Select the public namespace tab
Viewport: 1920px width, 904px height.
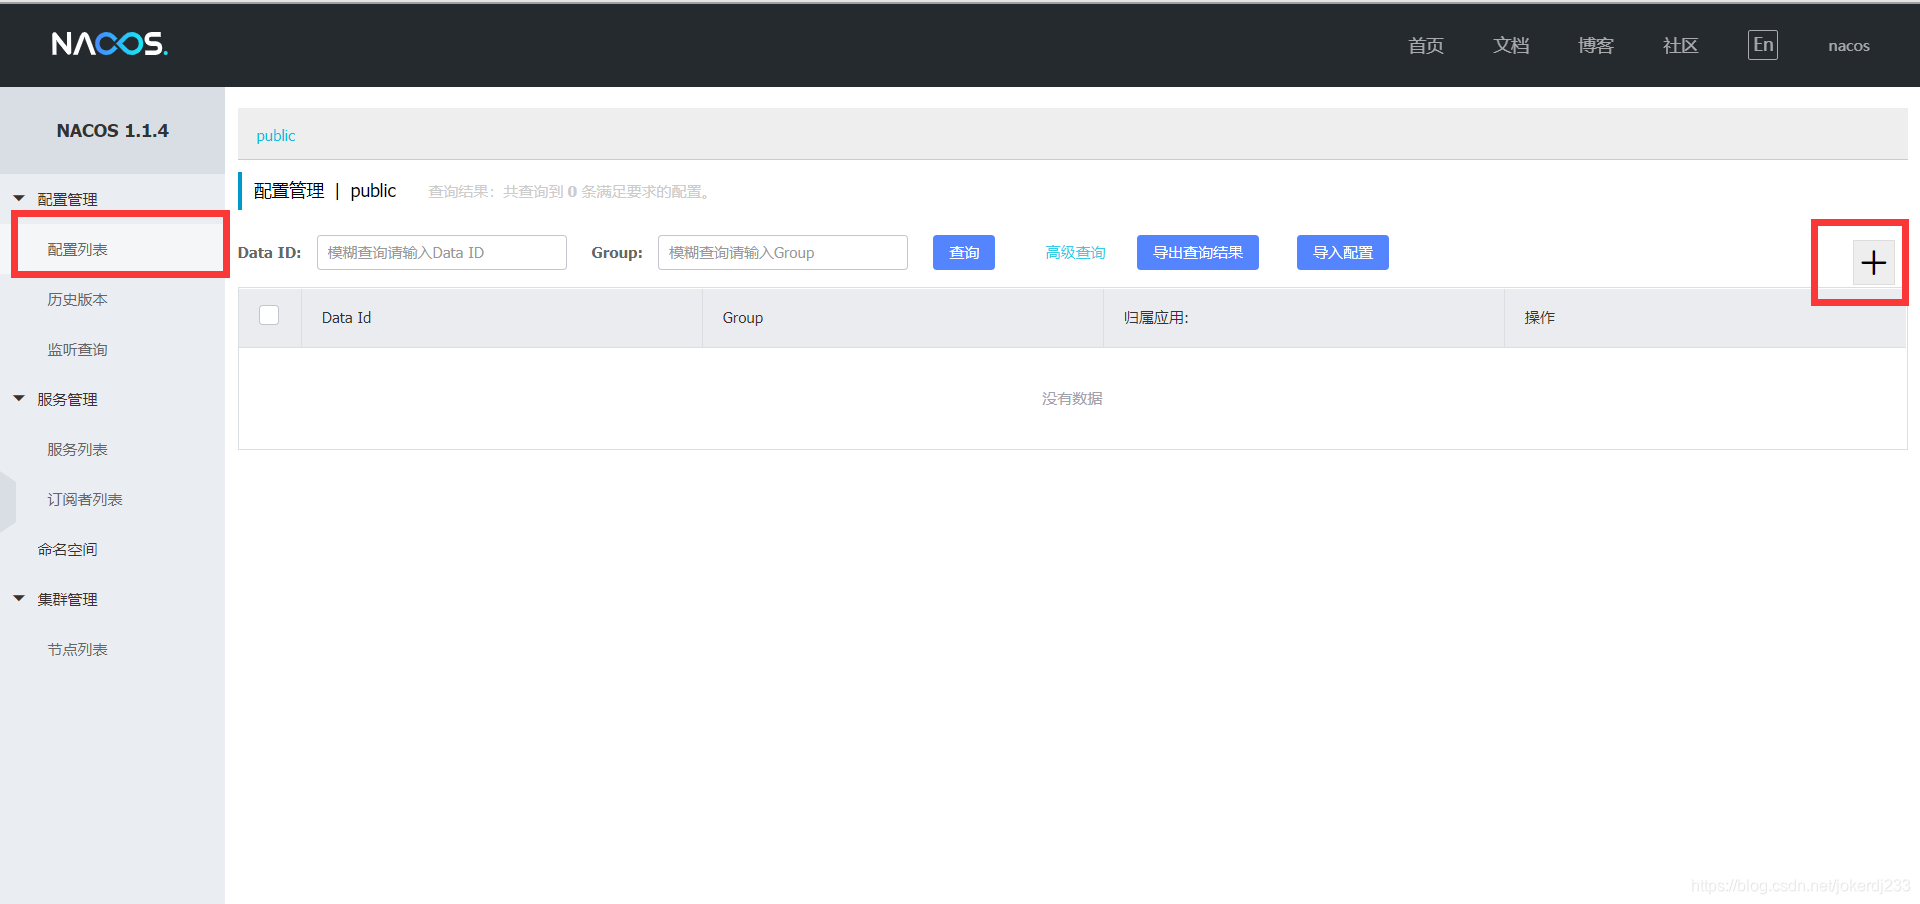[276, 136]
